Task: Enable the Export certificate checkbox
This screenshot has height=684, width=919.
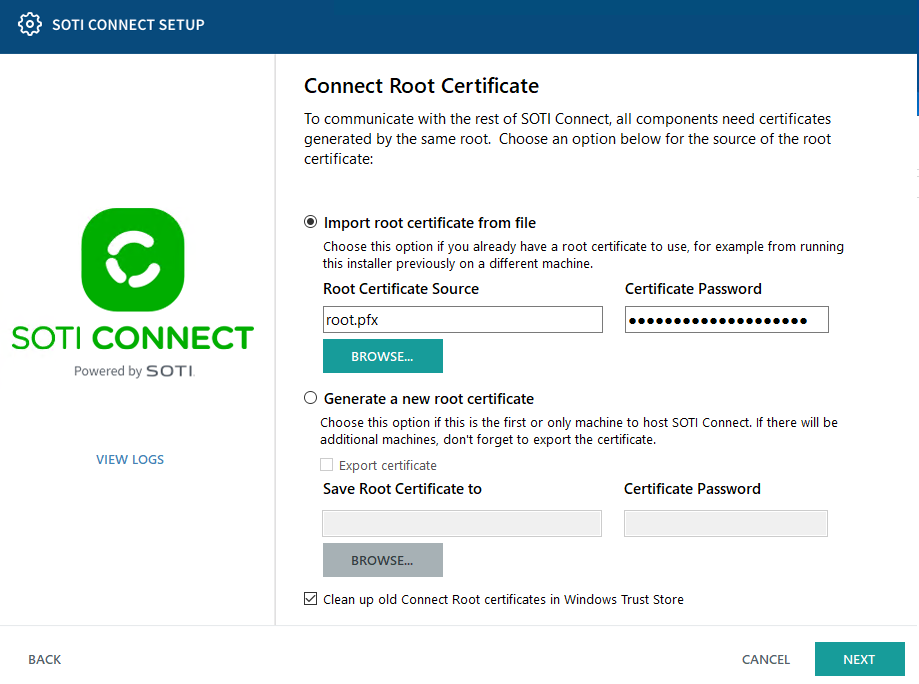Action: [326, 465]
